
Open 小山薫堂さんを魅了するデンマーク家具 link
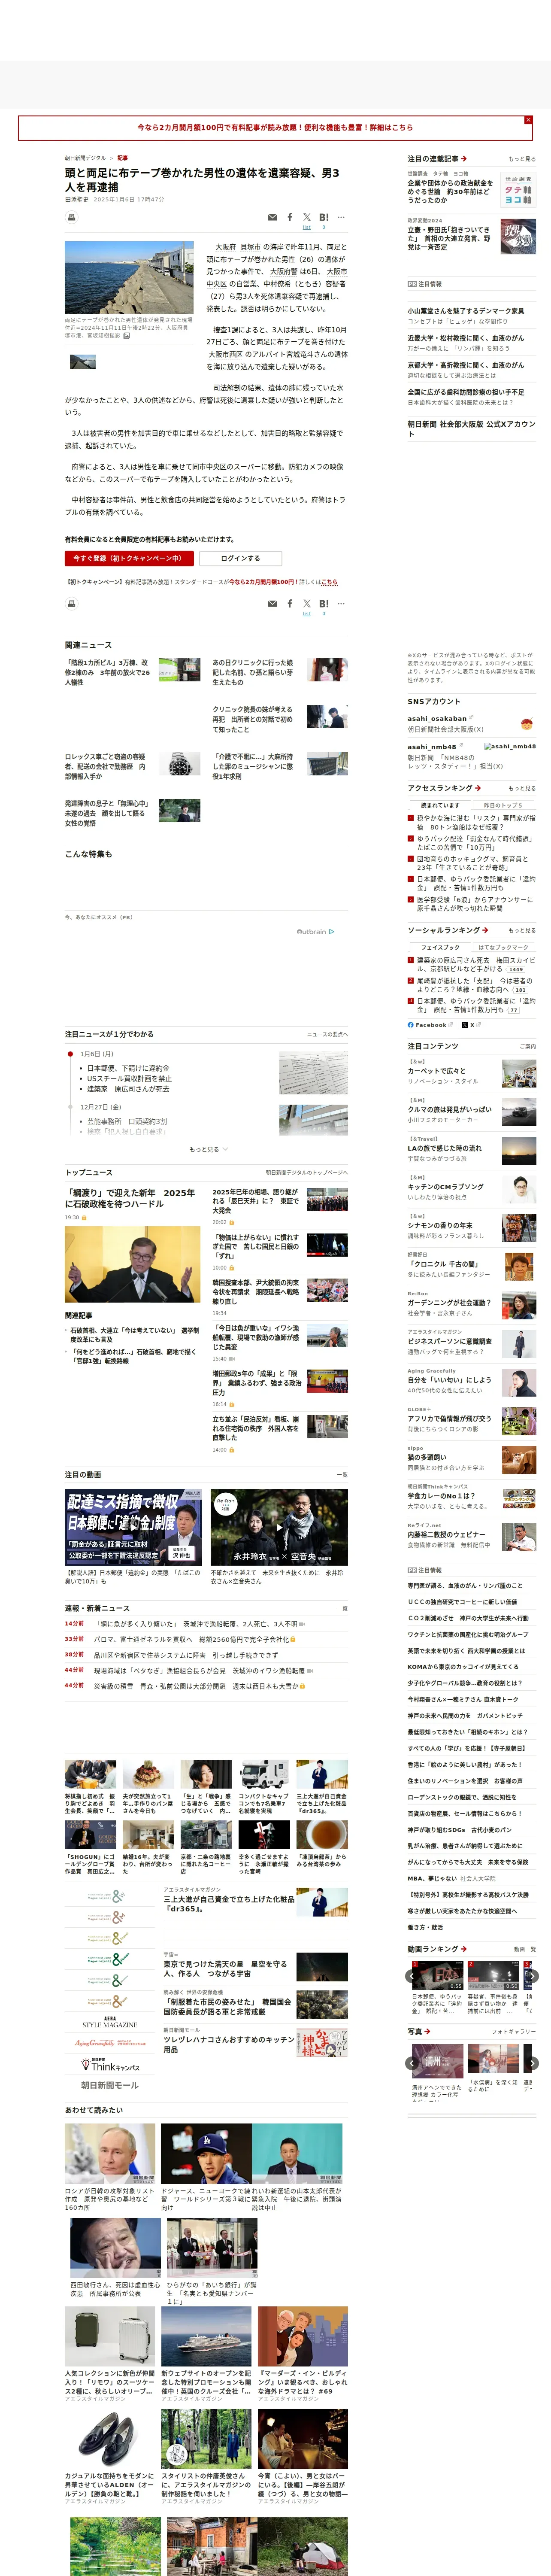point(465,311)
